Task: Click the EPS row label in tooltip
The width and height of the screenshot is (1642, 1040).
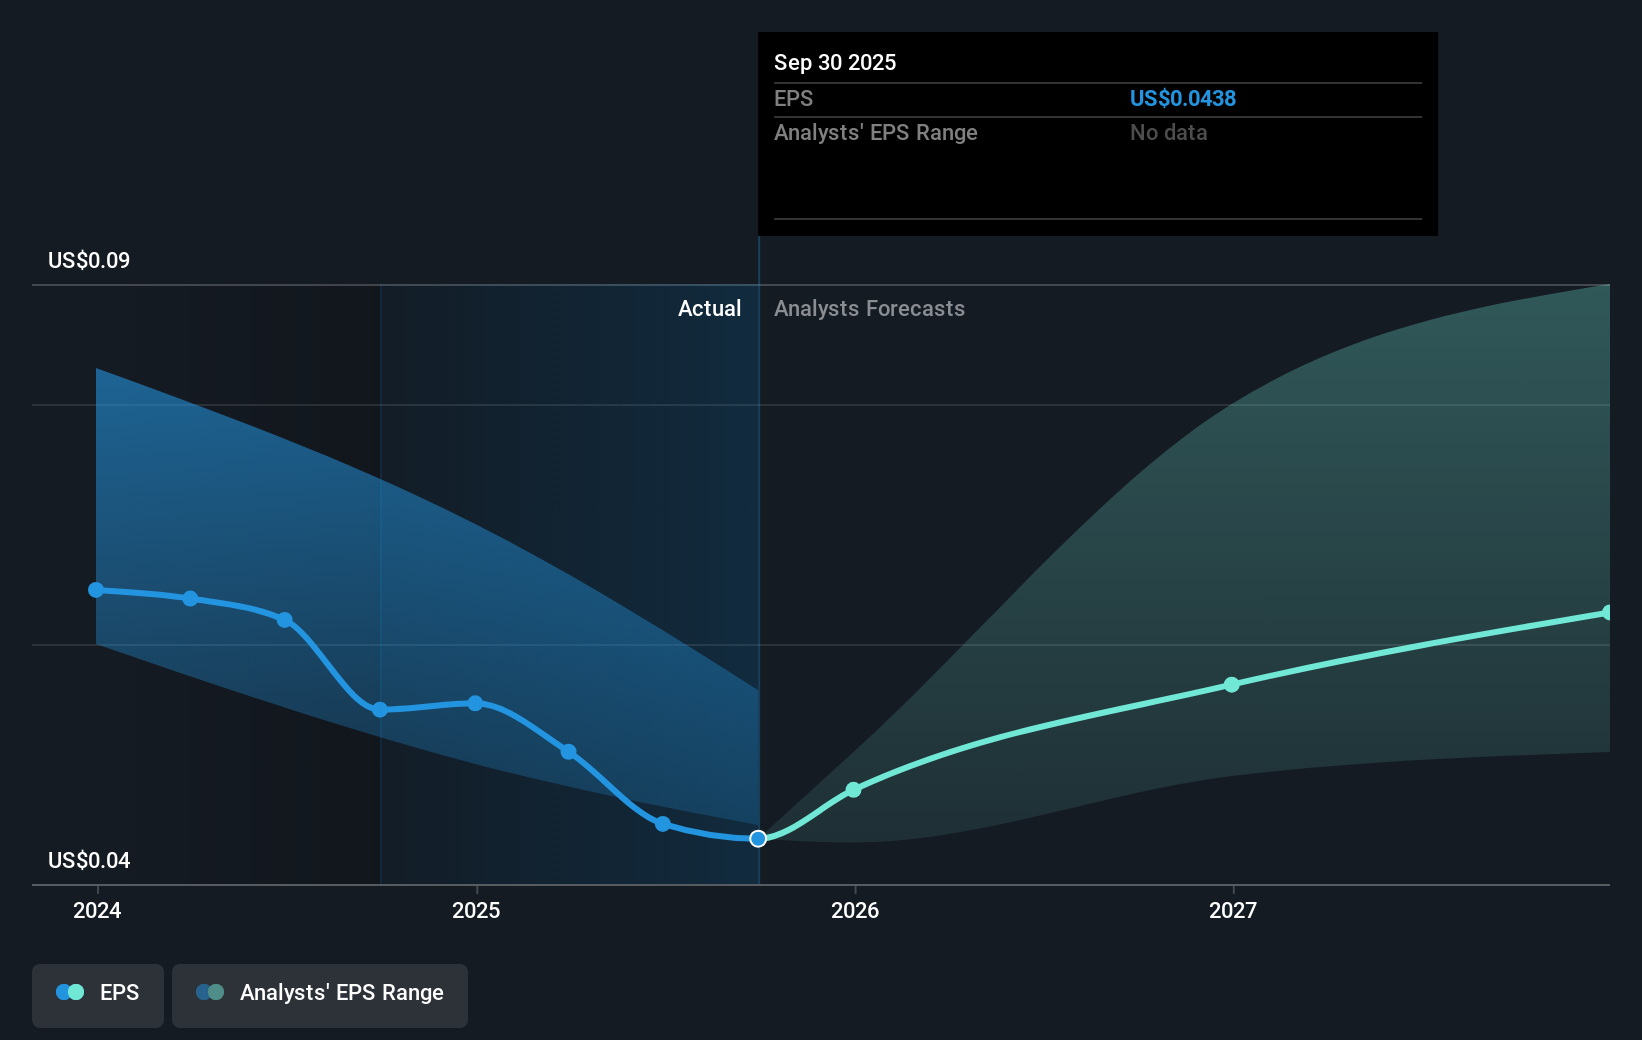Action: click(x=793, y=98)
